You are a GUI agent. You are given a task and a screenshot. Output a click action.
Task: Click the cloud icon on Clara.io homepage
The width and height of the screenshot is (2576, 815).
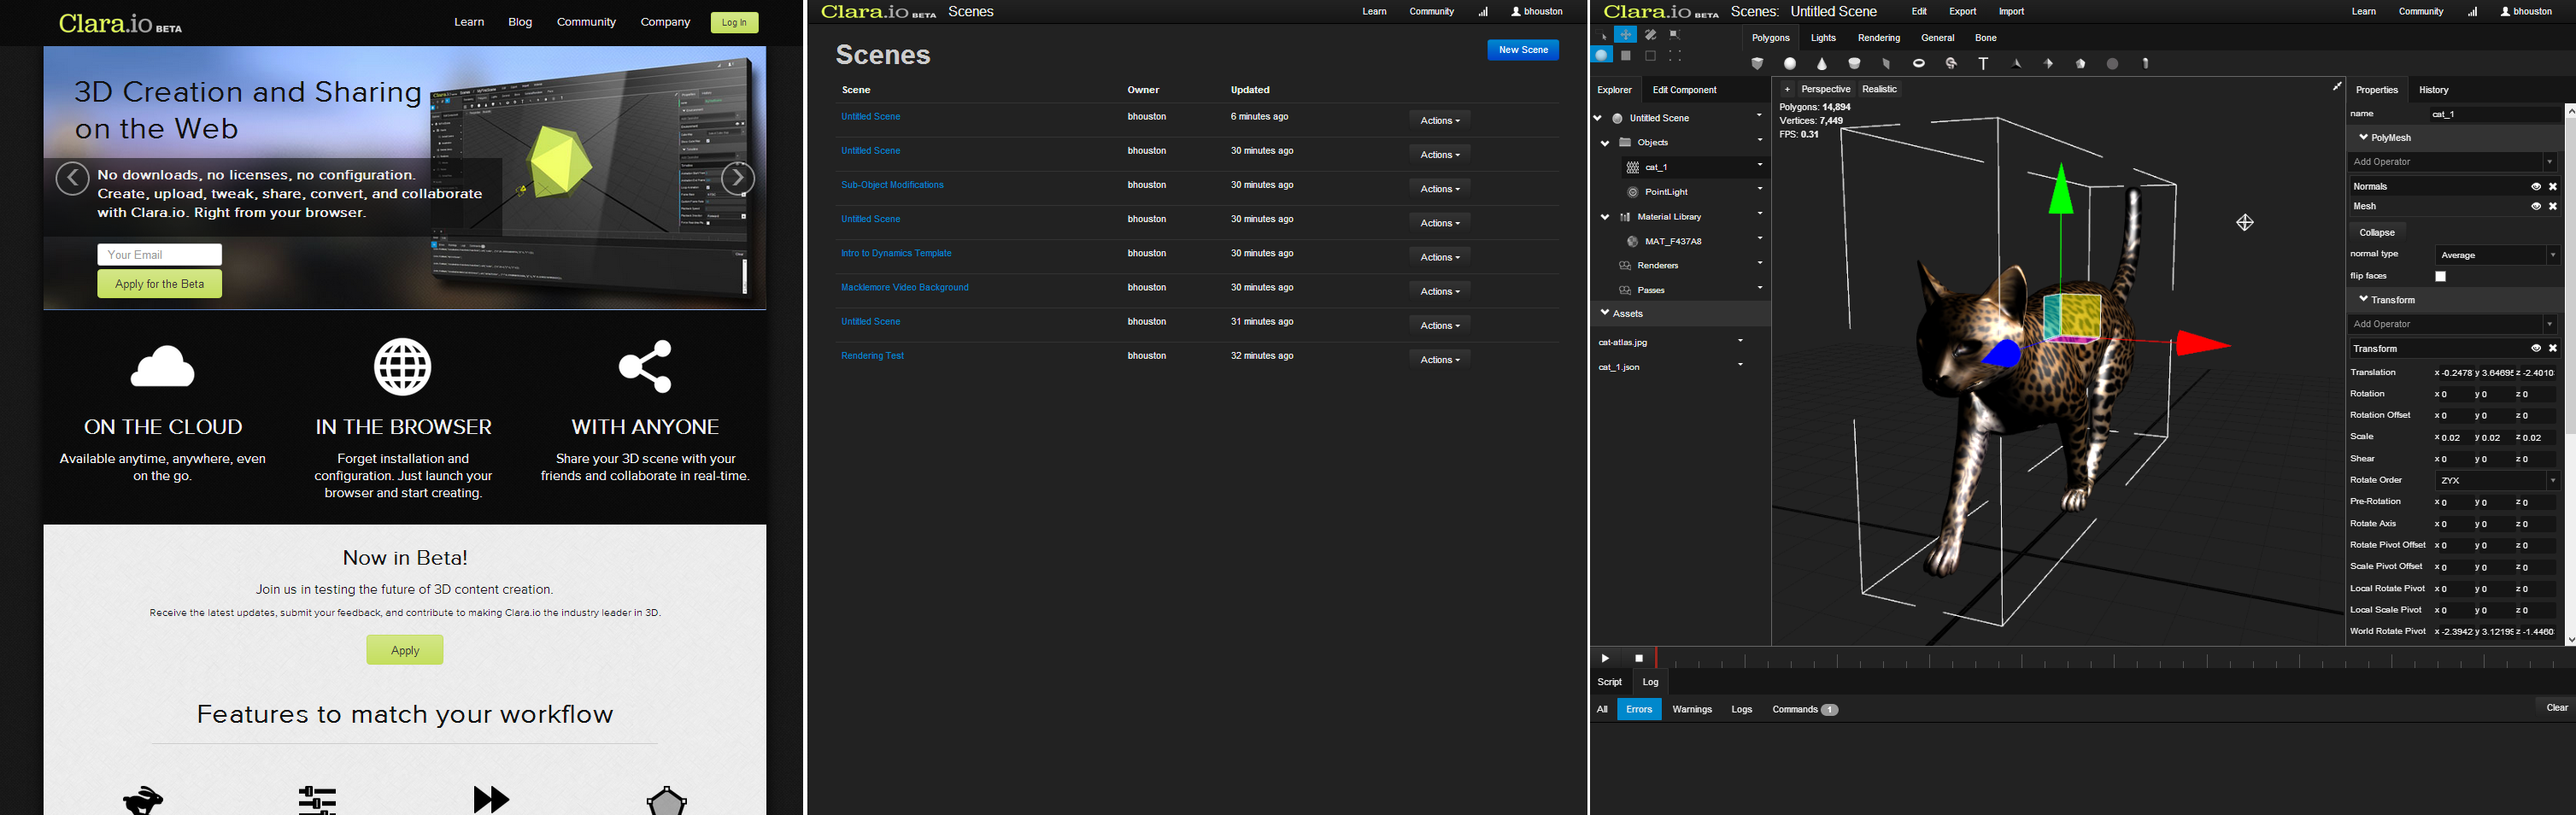[163, 366]
